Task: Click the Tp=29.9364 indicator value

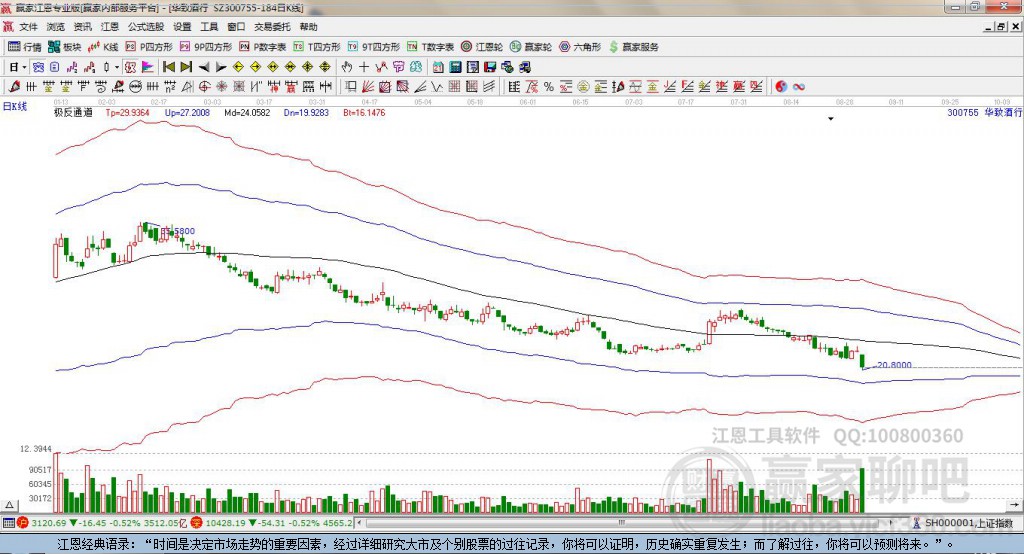Action: pyautogui.click(x=127, y=112)
